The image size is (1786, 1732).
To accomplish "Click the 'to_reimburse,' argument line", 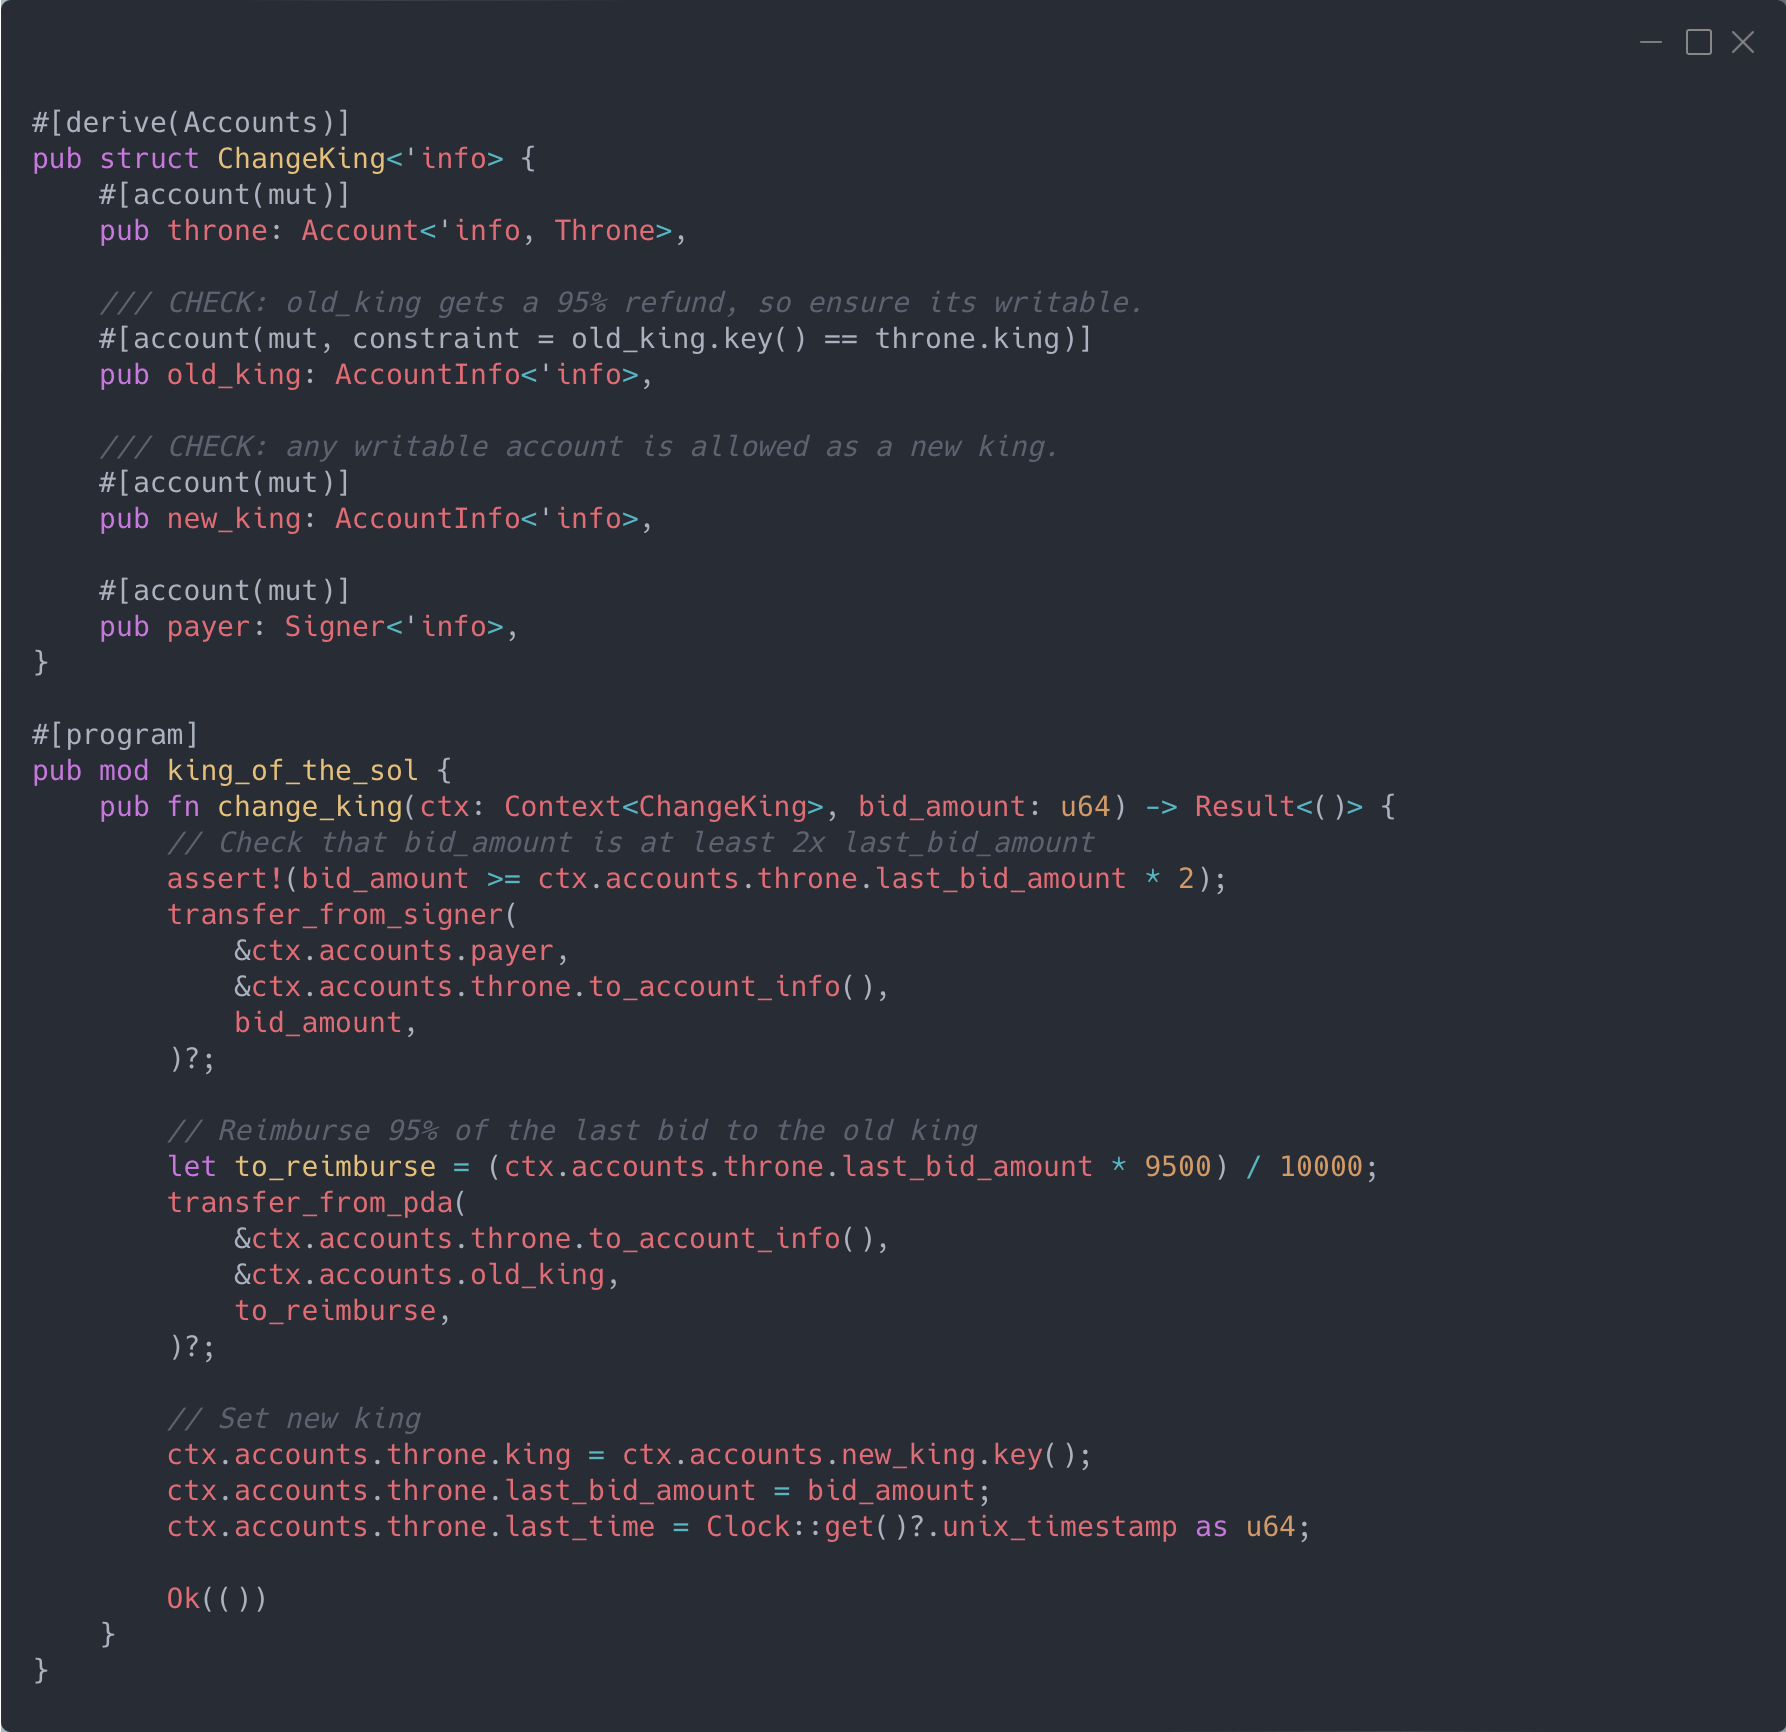I will [x=343, y=1311].
